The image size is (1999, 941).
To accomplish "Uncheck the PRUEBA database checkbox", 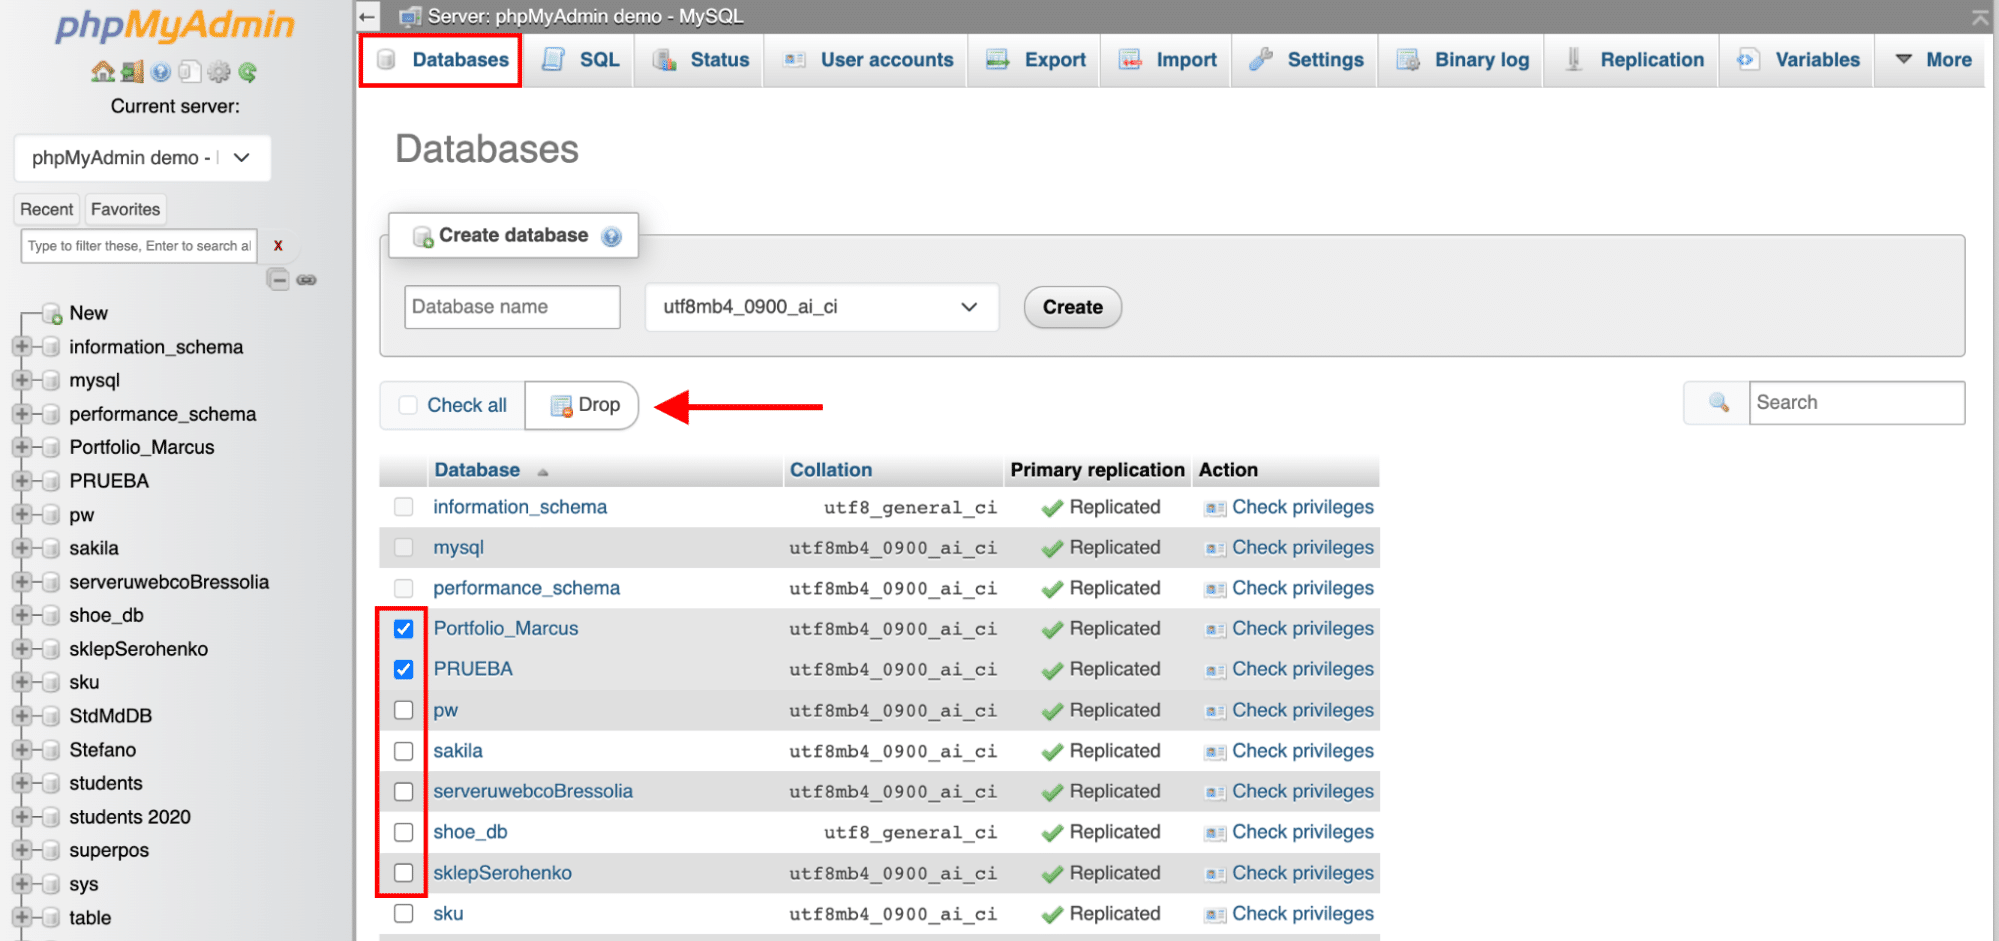I will tap(403, 669).
